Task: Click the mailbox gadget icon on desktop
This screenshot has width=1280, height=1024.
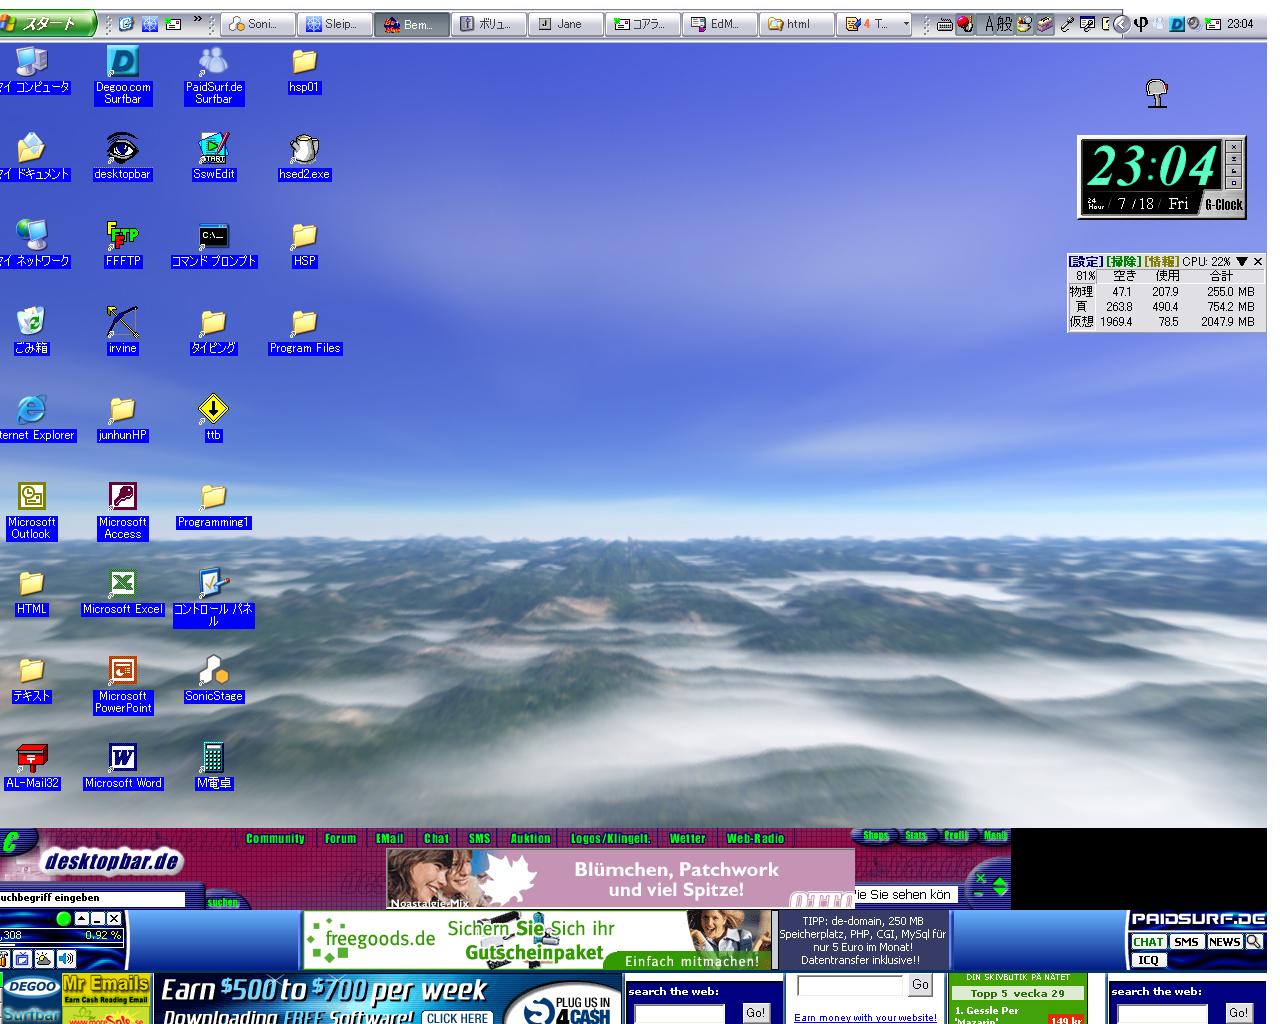Action: 1157,93
